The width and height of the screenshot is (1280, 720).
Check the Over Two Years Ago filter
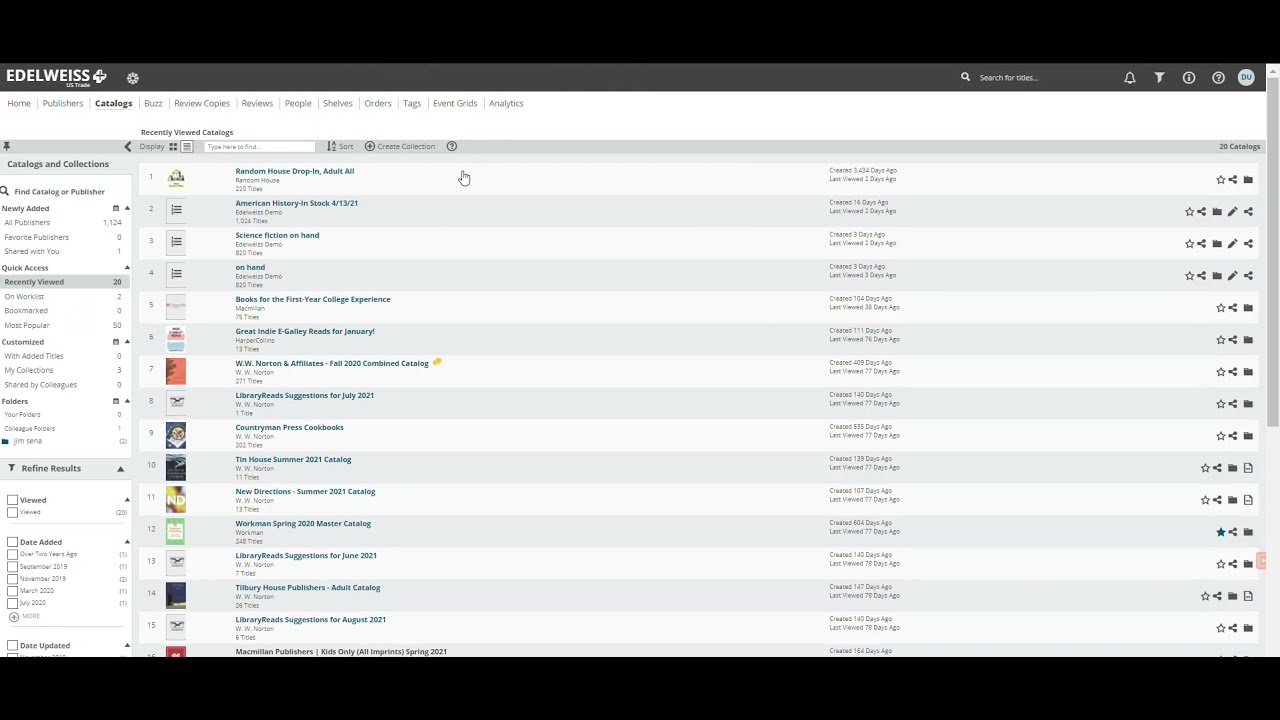12,554
